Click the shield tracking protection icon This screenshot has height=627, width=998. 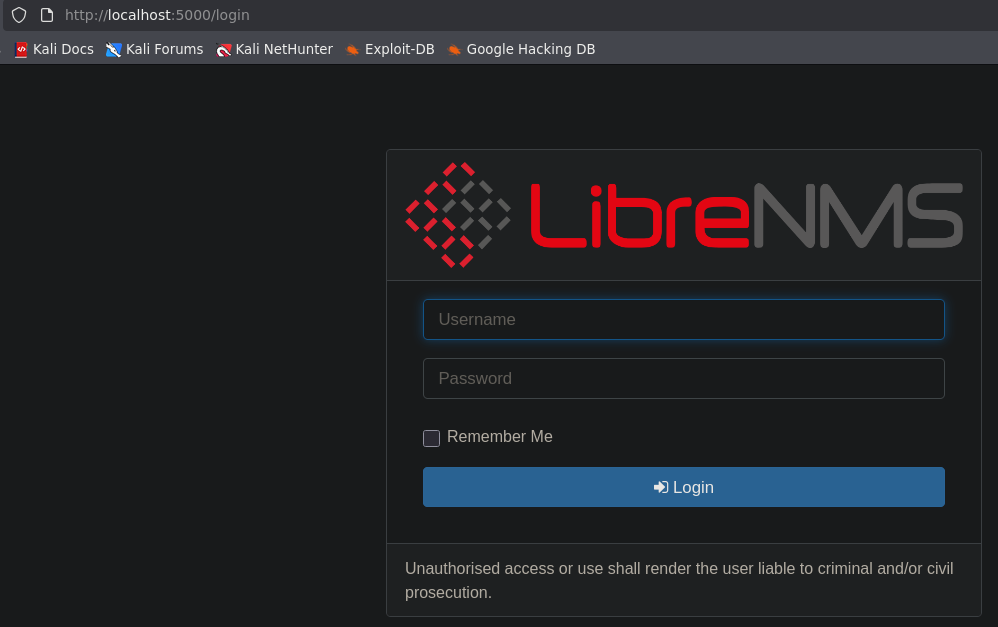19,15
